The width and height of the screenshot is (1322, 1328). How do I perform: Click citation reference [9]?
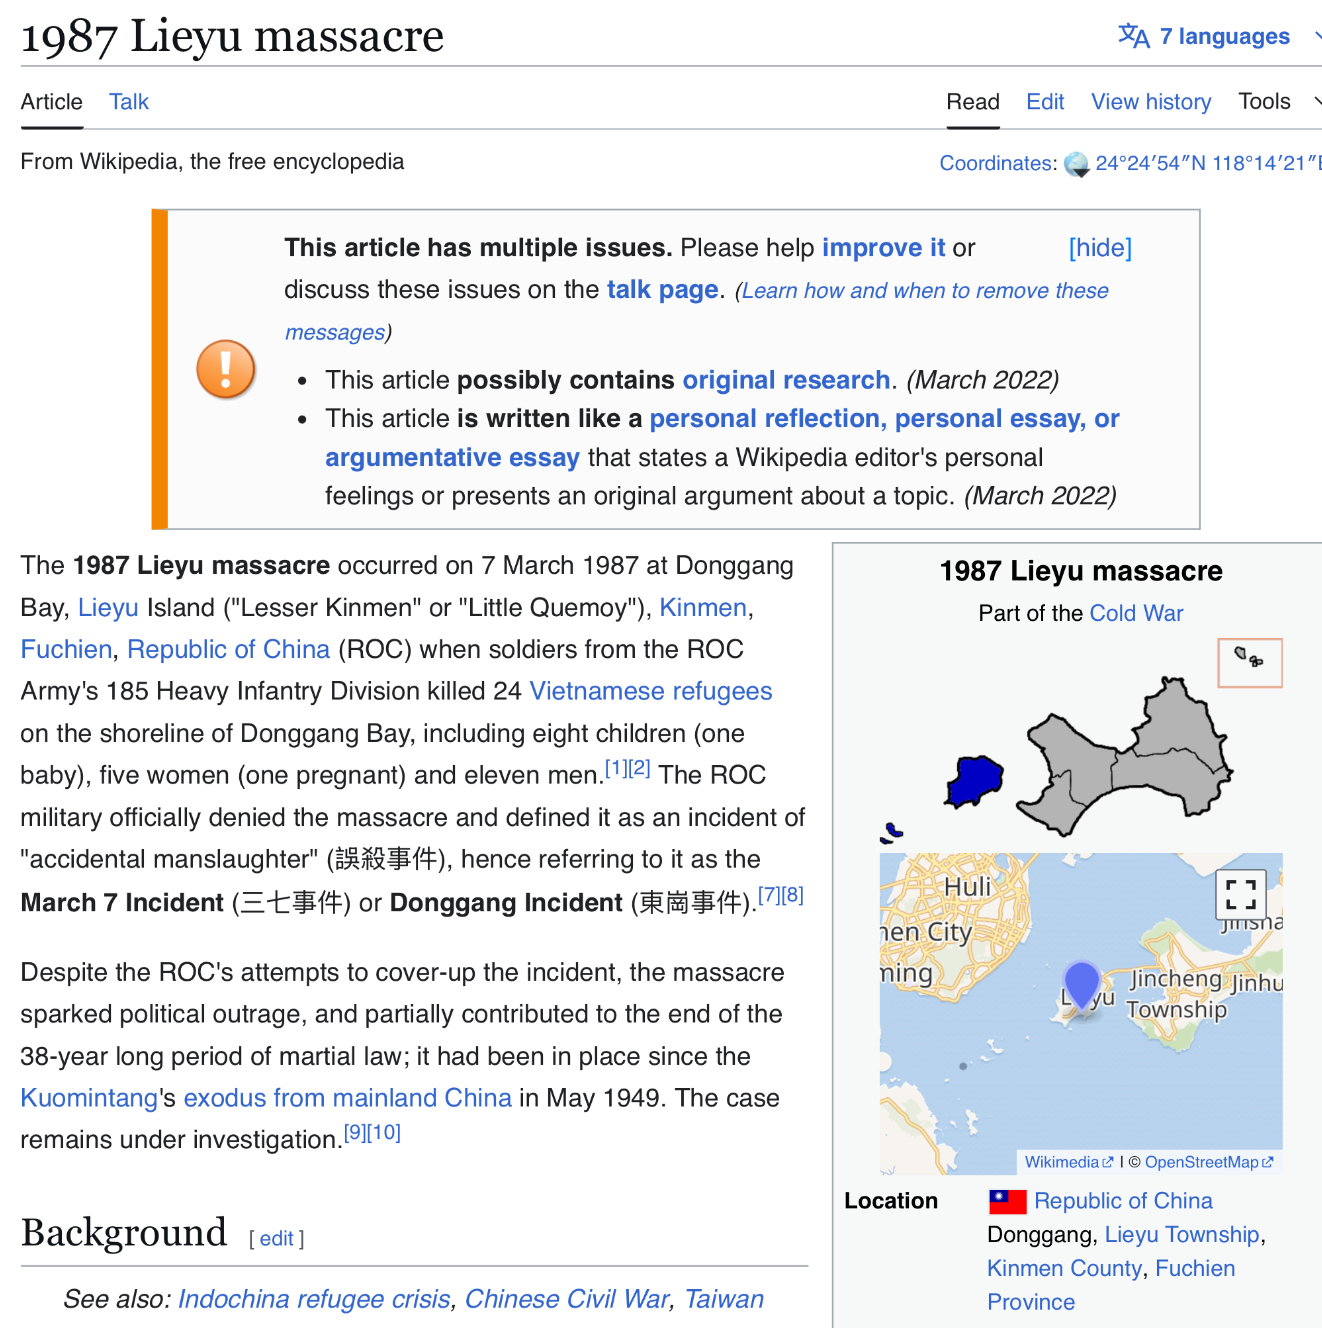pyautogui.click(x=355, y=1132)
